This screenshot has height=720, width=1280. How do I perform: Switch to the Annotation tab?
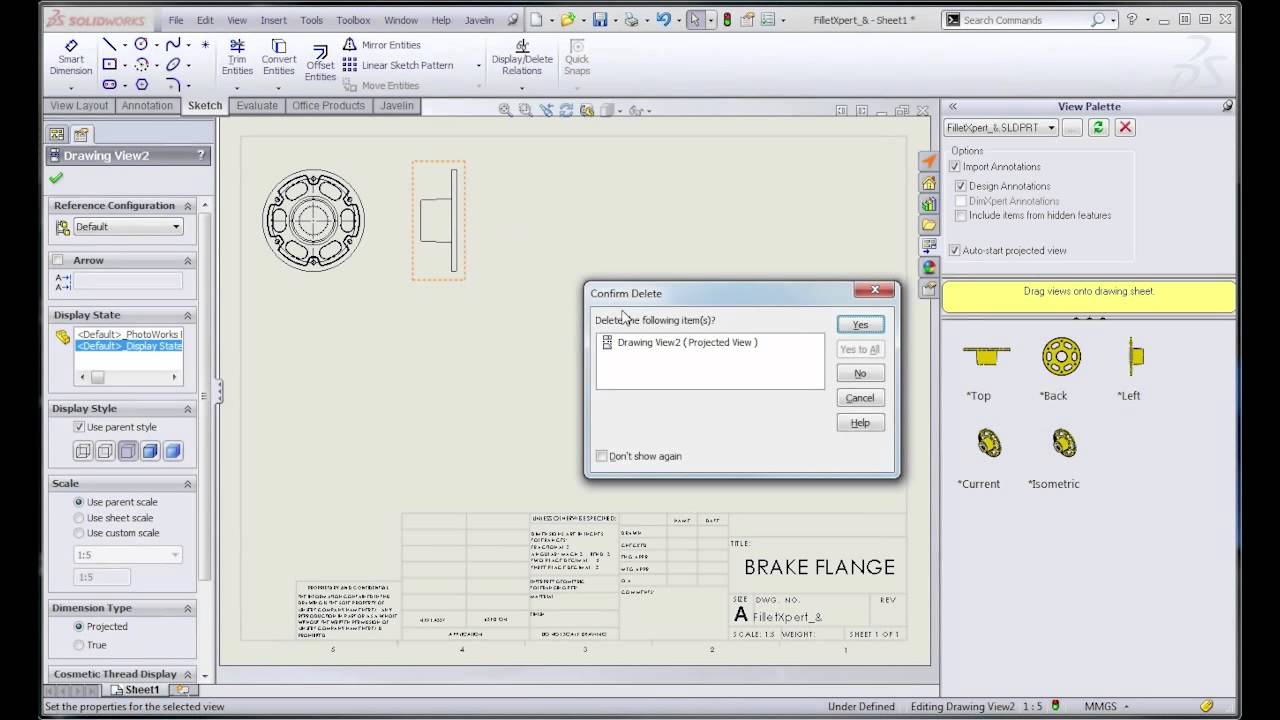pos(147,106)
